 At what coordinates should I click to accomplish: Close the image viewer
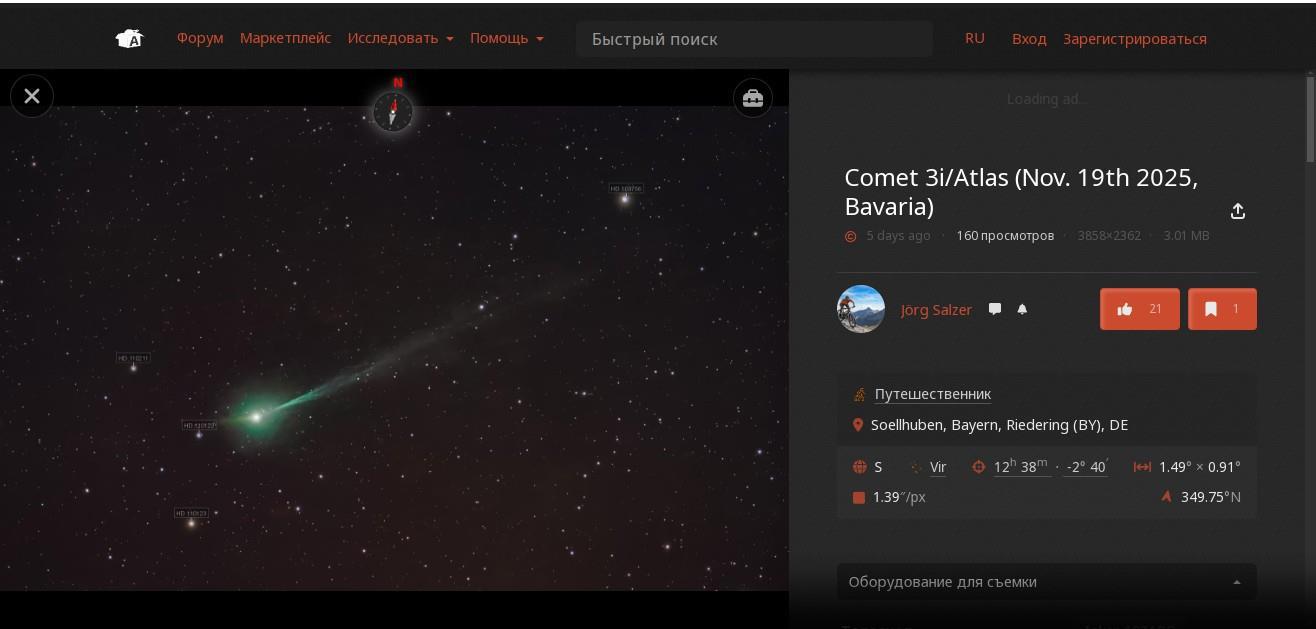(x=32, y=96)
